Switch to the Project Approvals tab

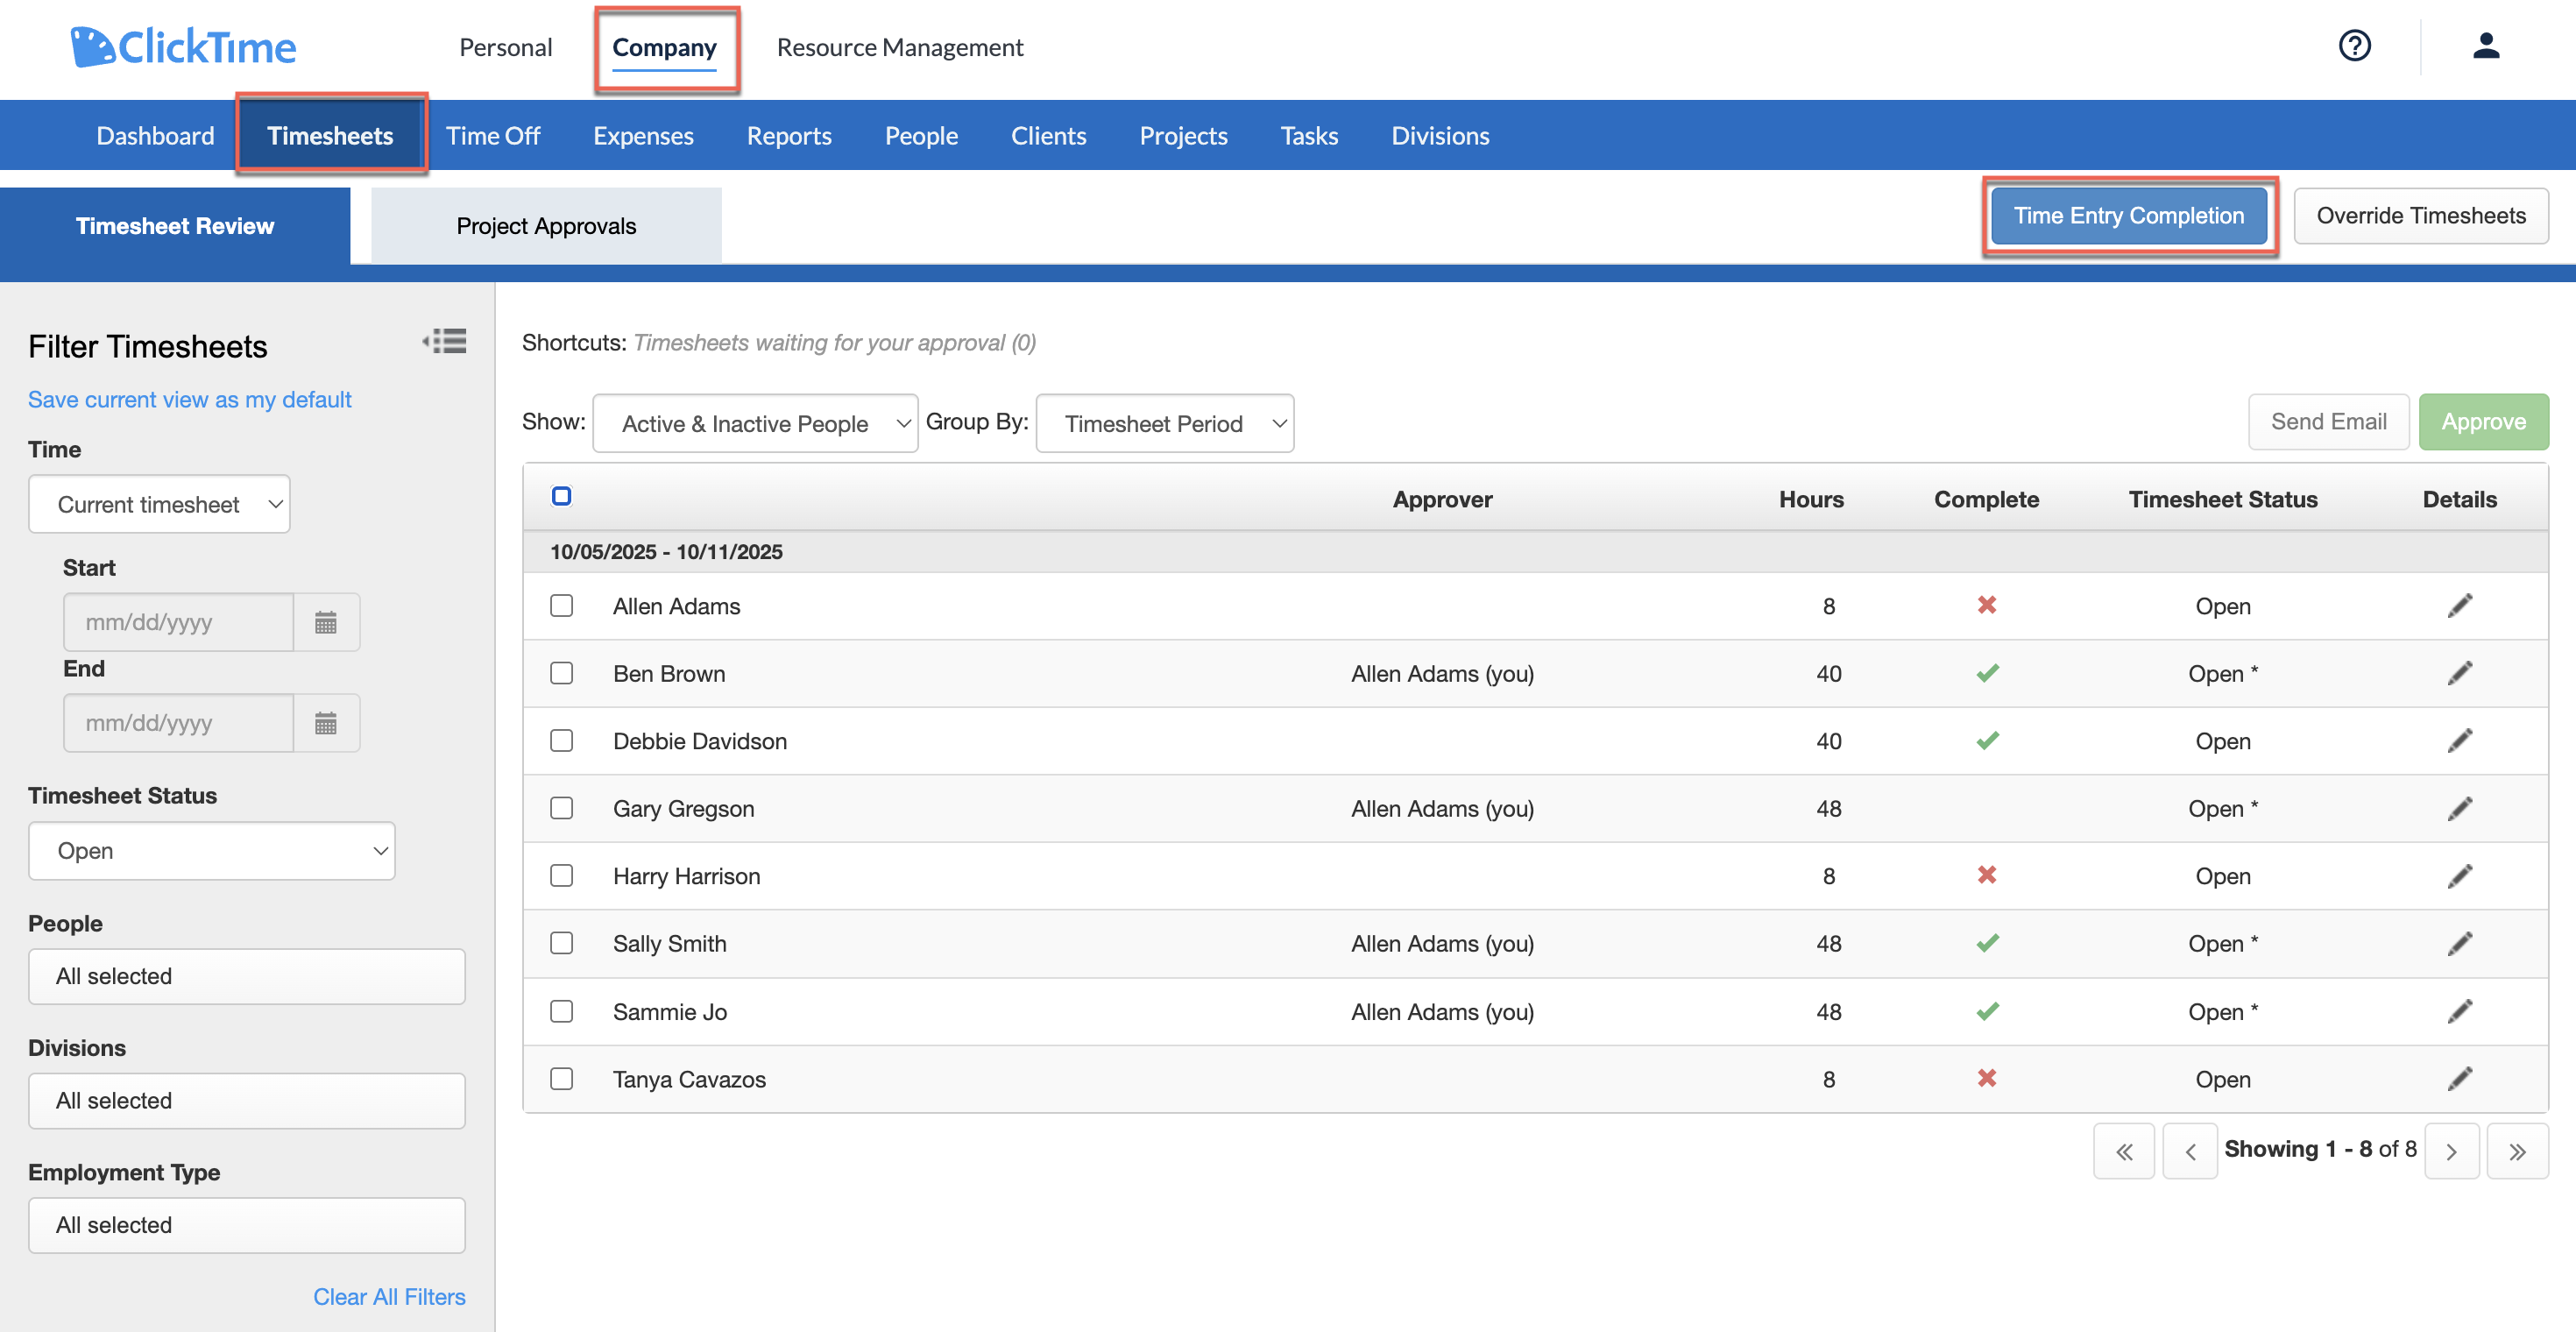(x=546, y=226)
